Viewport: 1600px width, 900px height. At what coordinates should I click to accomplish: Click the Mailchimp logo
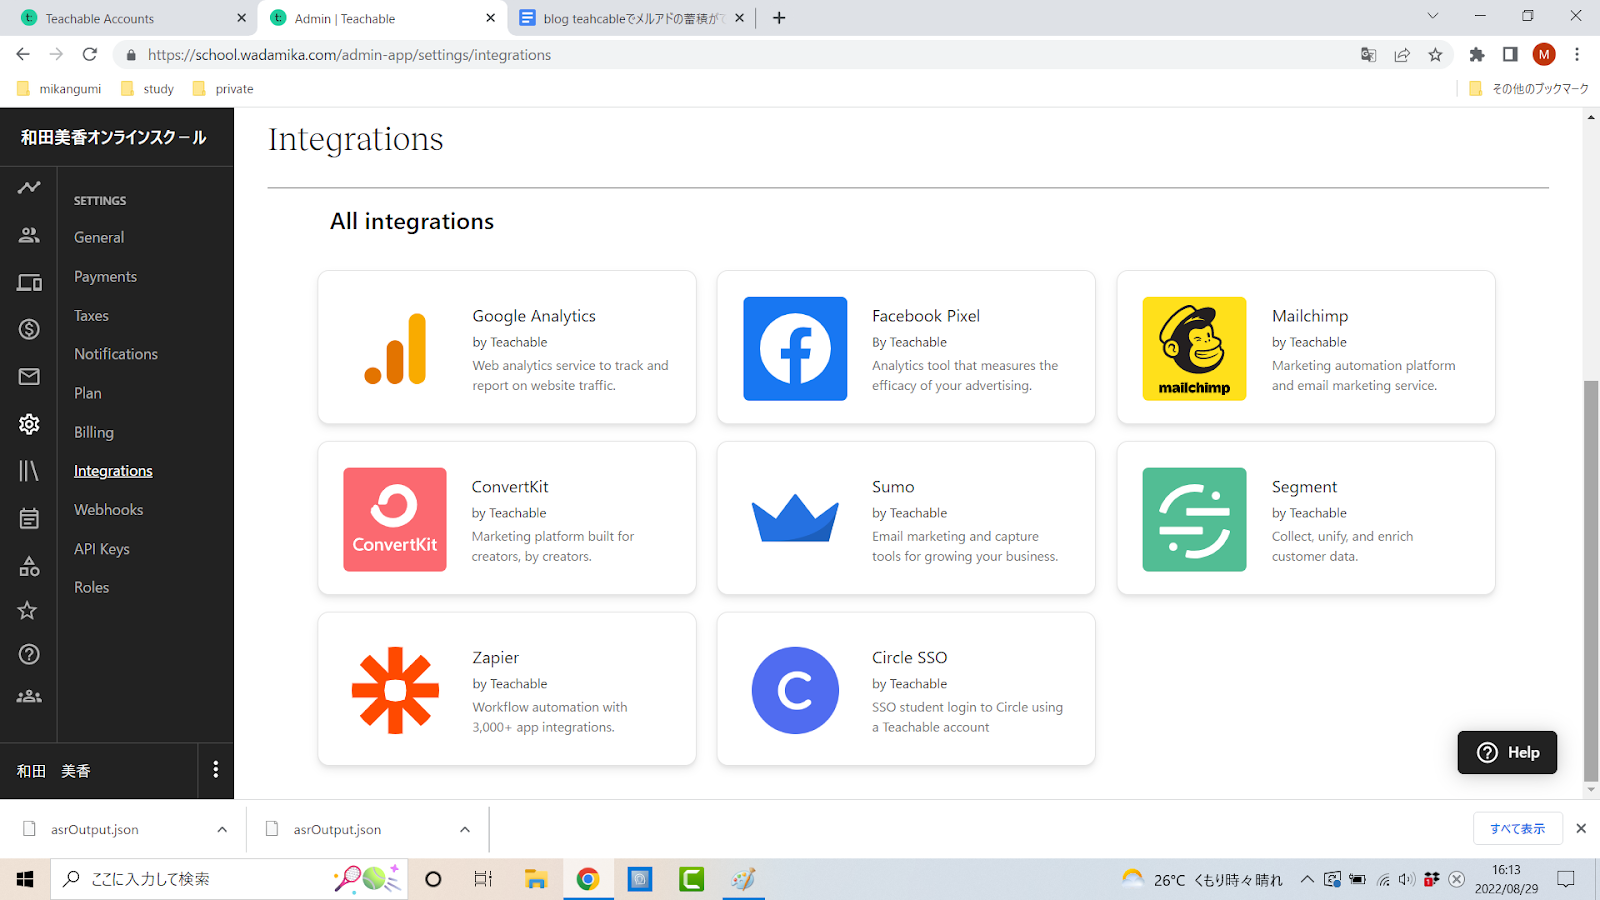click(1195, 349)
